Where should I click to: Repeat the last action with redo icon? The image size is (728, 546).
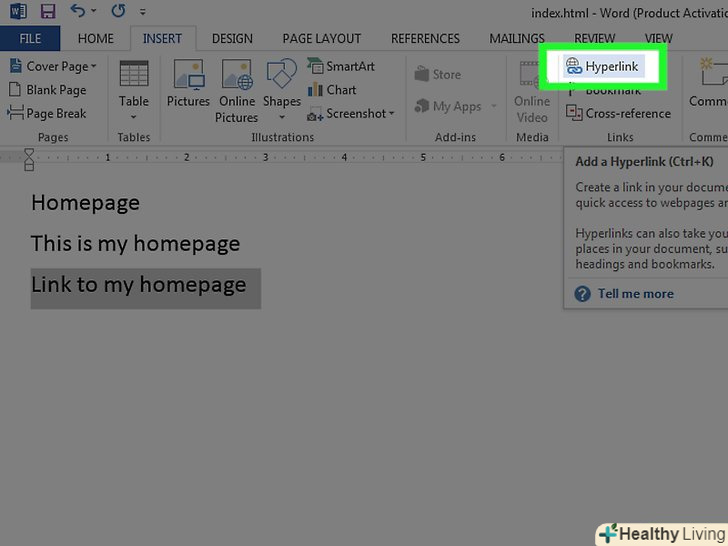click(x=118, y=10)
